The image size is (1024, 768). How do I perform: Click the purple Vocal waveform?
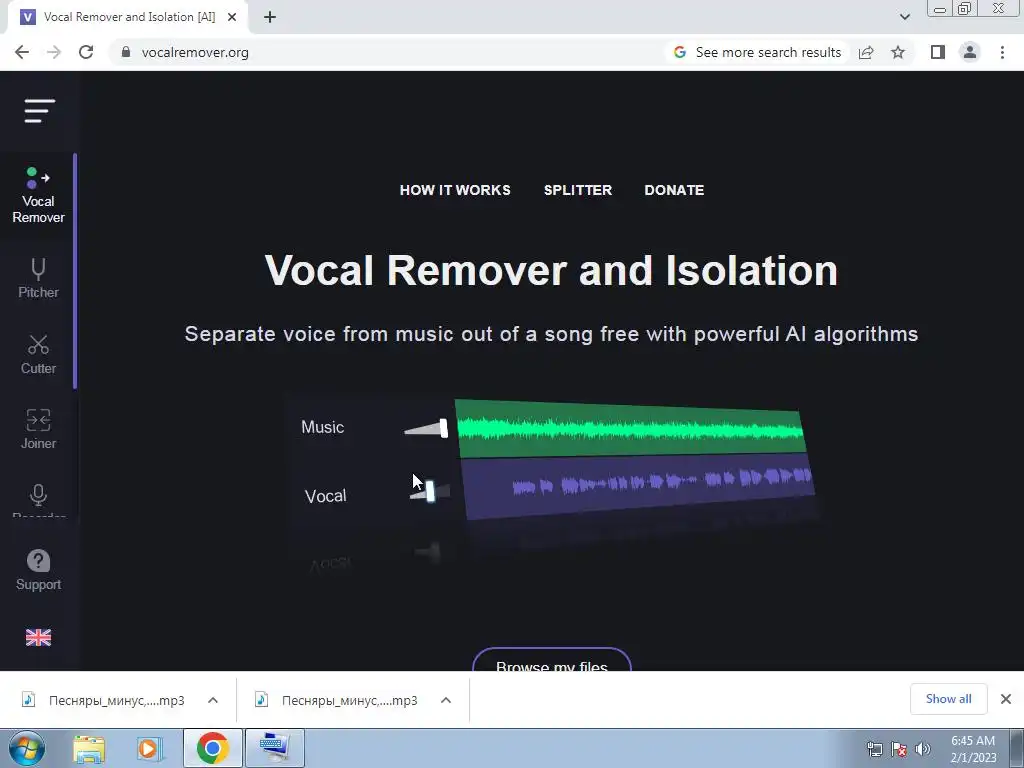(639, 486)
